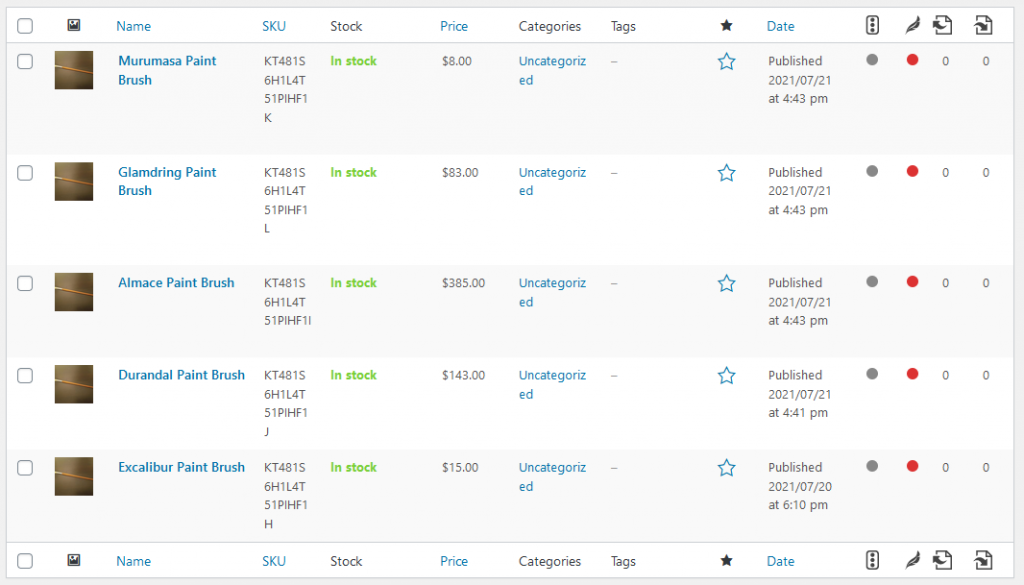Screen dimensions: 1024x585
Task: Sort by Name in the footer
Action: [133, 561]
